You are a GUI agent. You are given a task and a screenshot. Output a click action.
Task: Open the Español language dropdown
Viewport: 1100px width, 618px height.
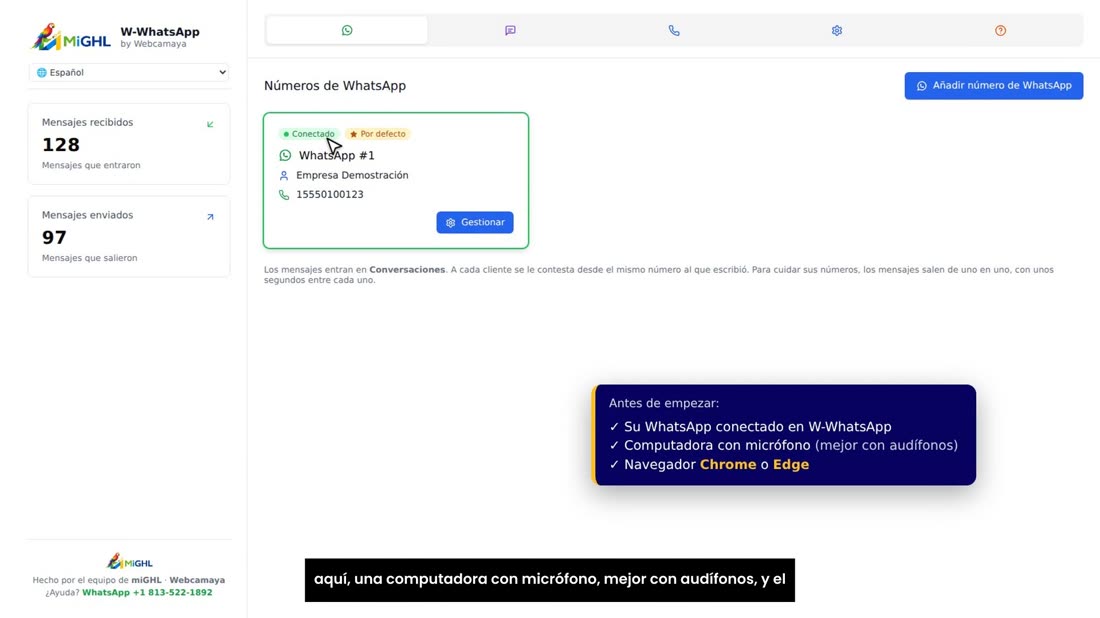(129, 72)
